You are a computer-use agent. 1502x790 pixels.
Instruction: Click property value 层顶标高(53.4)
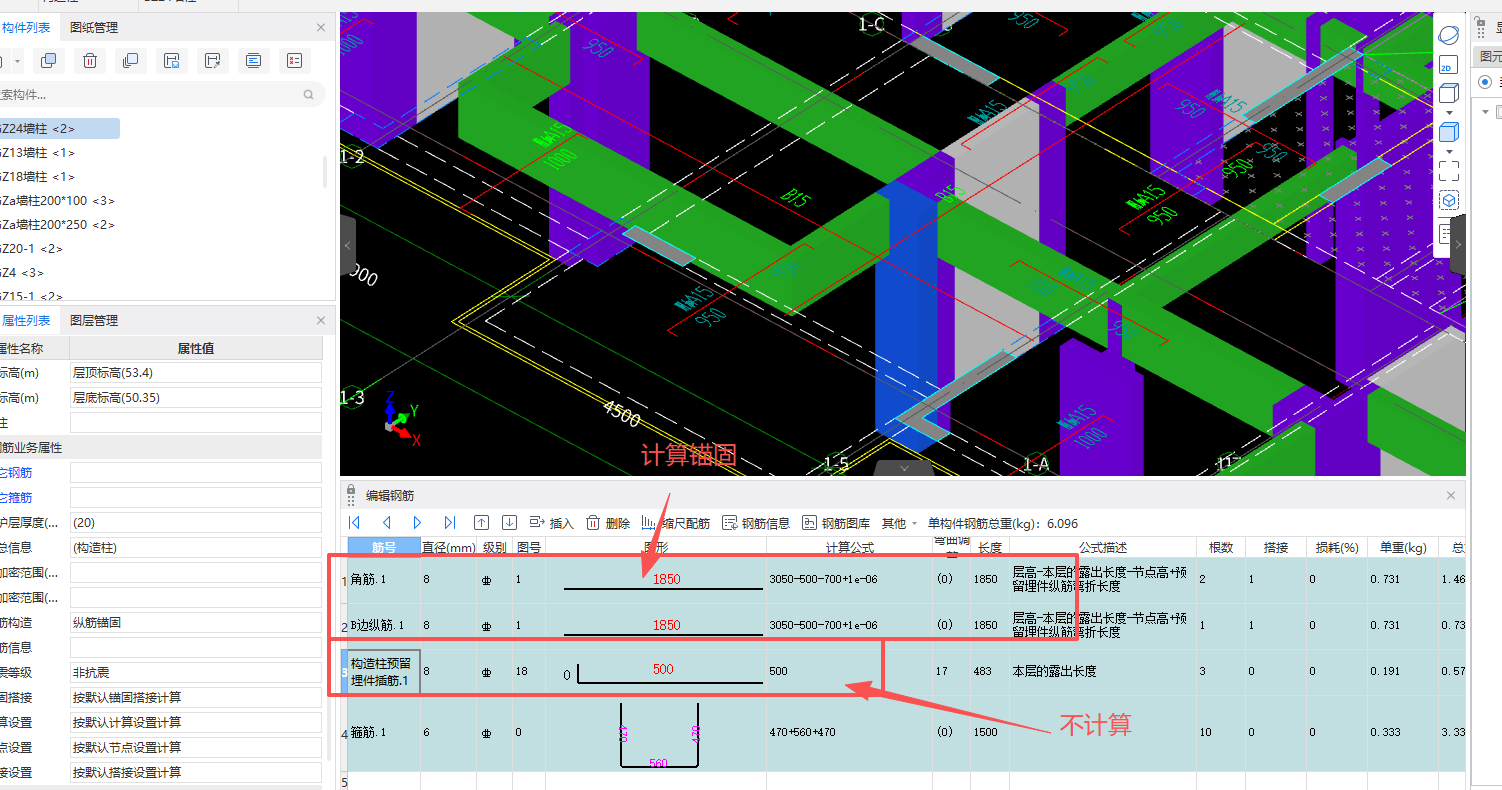(196, 372)
